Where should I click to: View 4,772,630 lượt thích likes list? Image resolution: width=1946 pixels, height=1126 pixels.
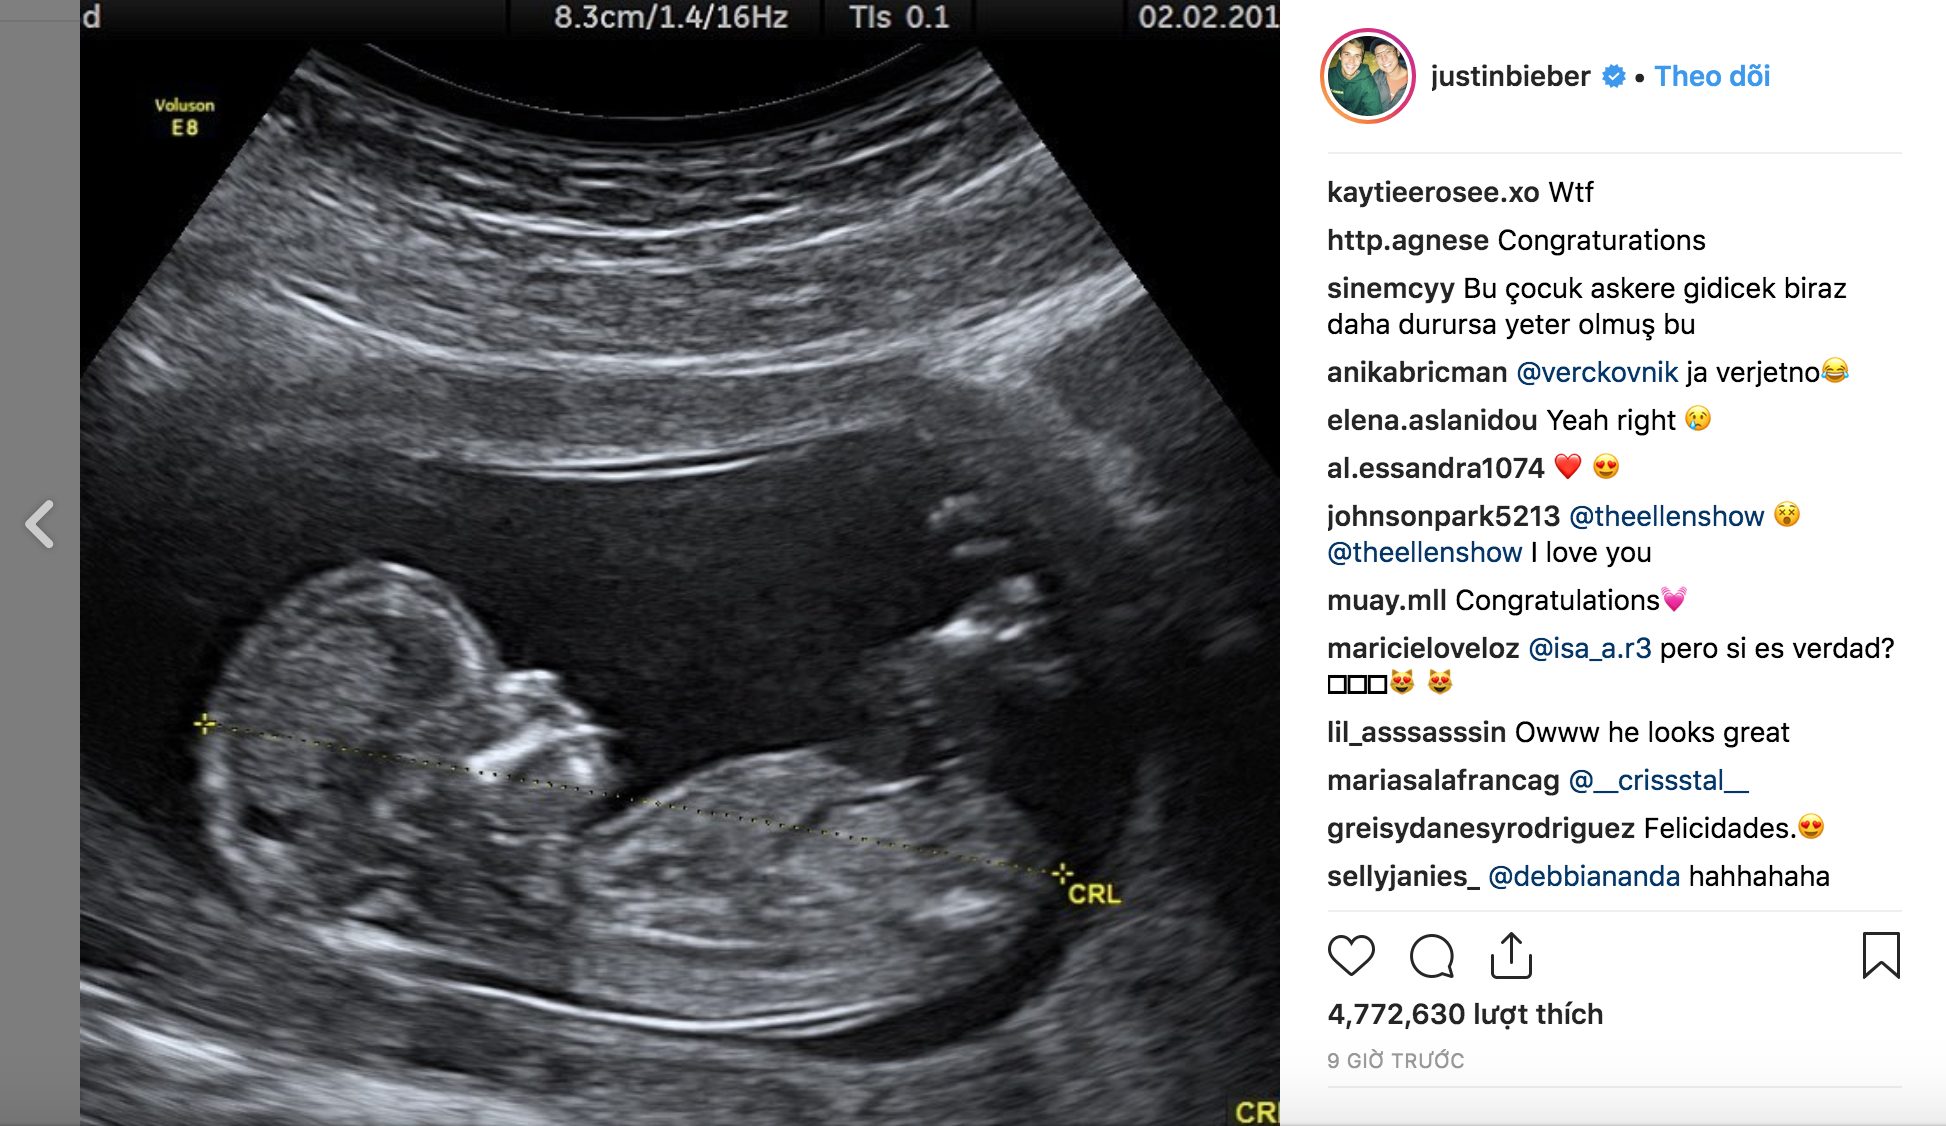click(1465, 1014)
